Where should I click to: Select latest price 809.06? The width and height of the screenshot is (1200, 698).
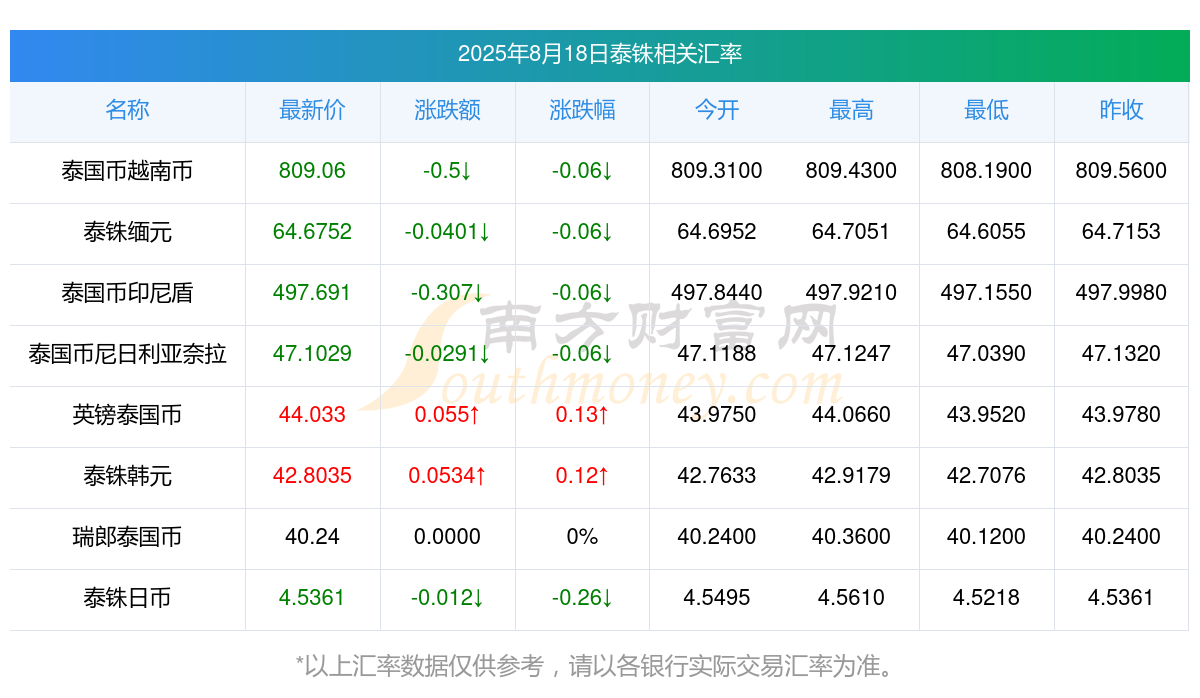click(312, 171)
